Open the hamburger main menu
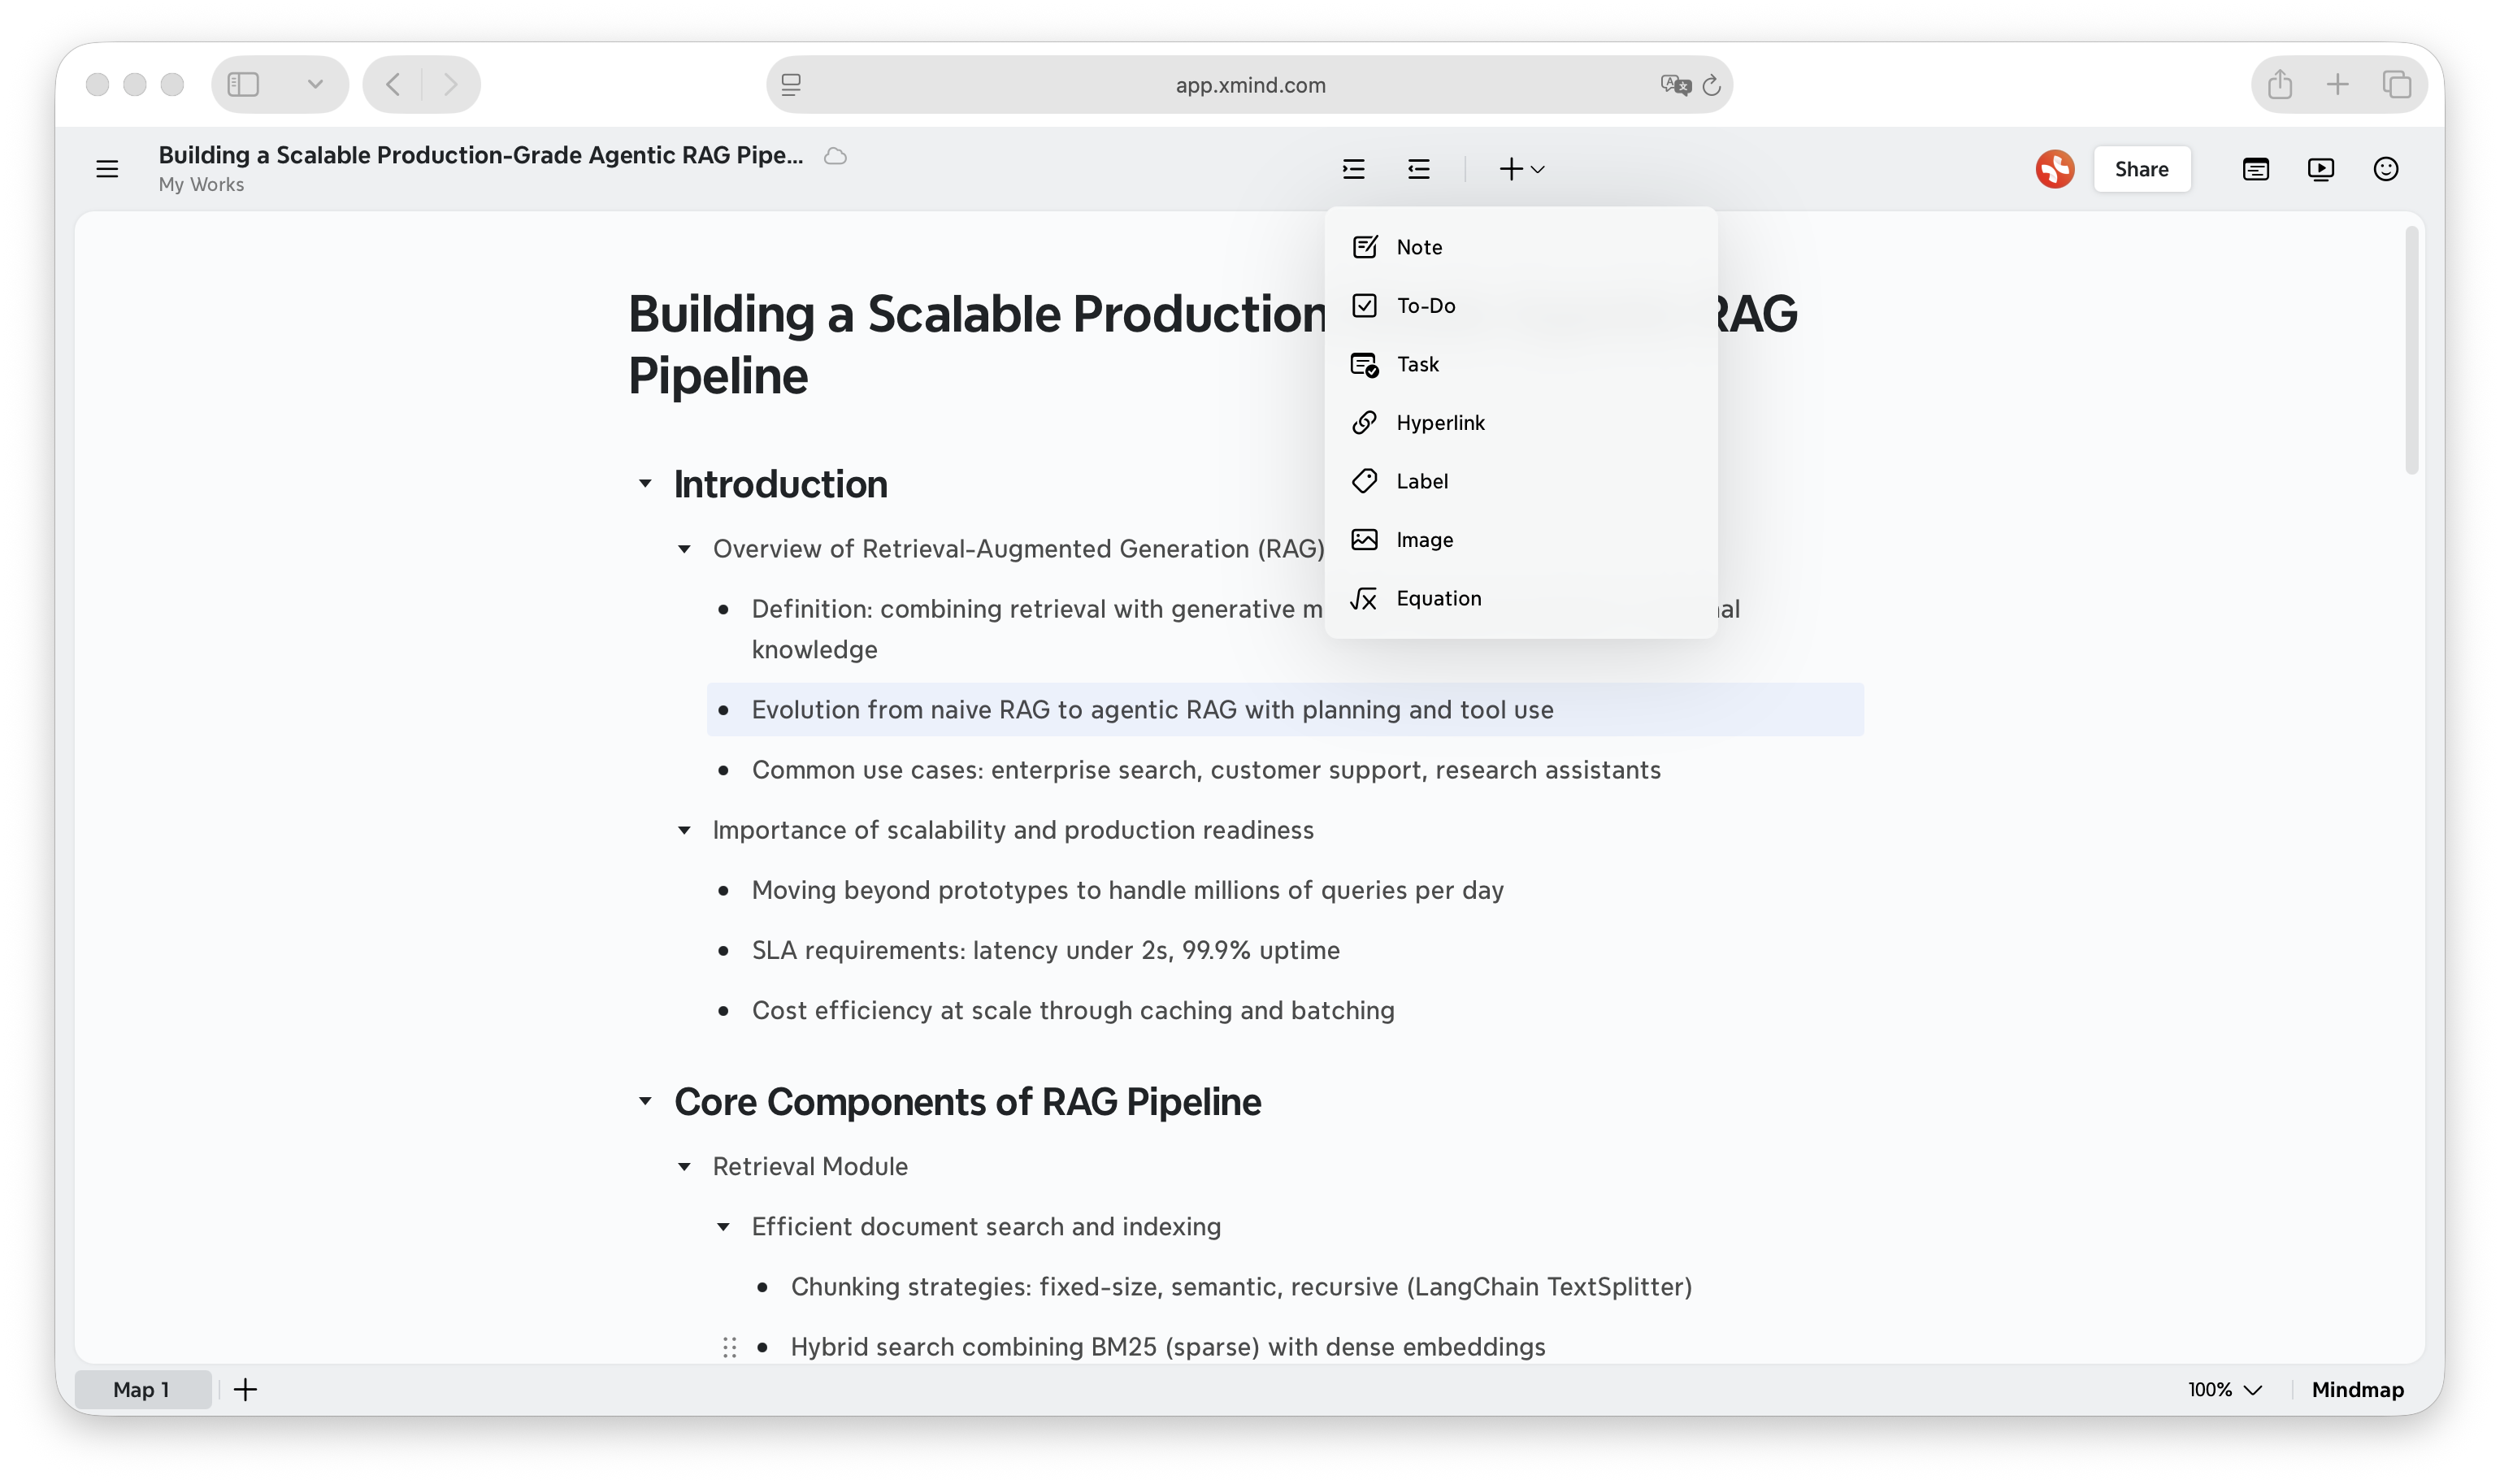Viewport: 2500px width, 1484px height. (107, 169)
